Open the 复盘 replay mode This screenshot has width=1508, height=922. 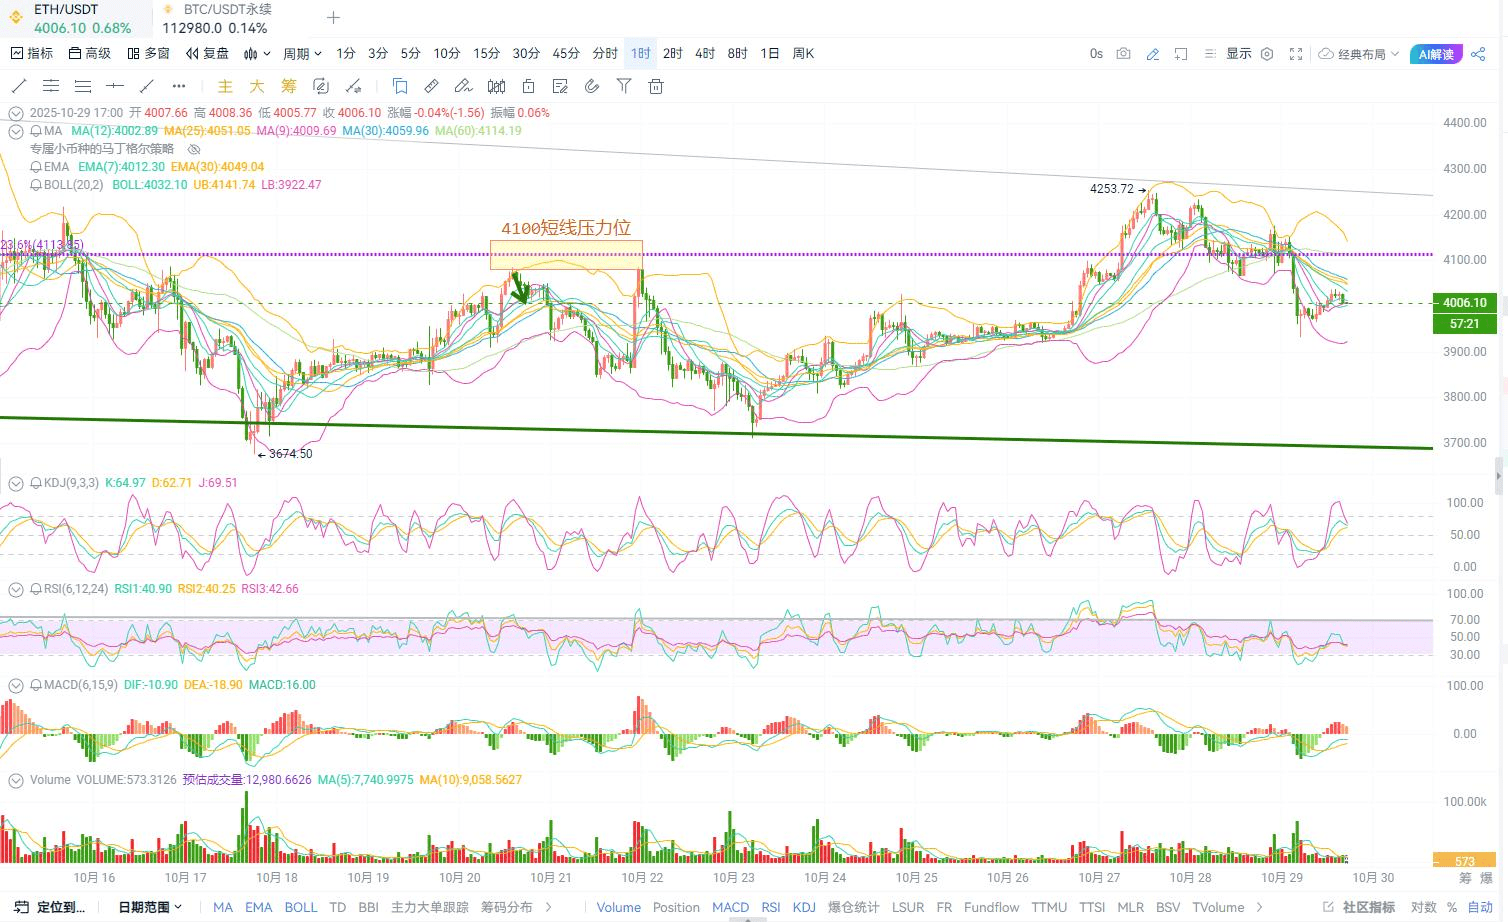[x=207, y=54]
